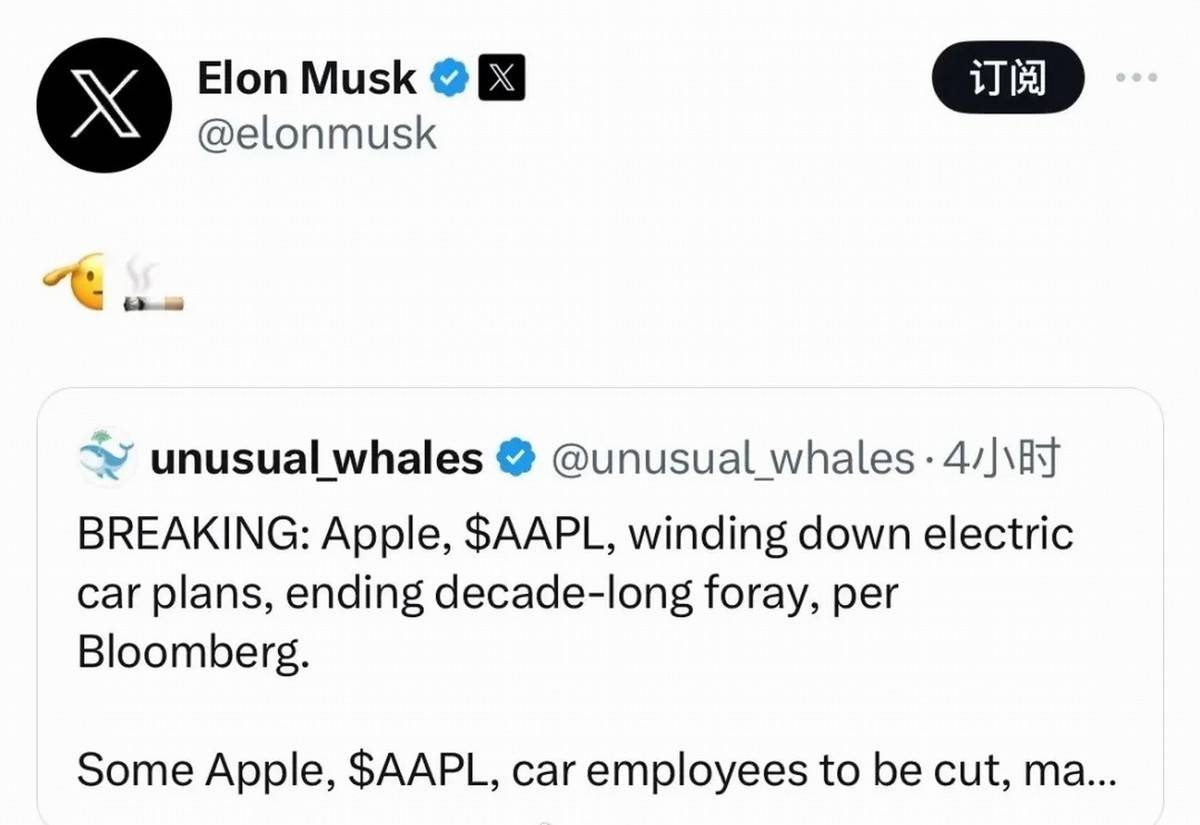Open the unusual_whales whale avatar
1200x825 pixels.
pos(105,458)
